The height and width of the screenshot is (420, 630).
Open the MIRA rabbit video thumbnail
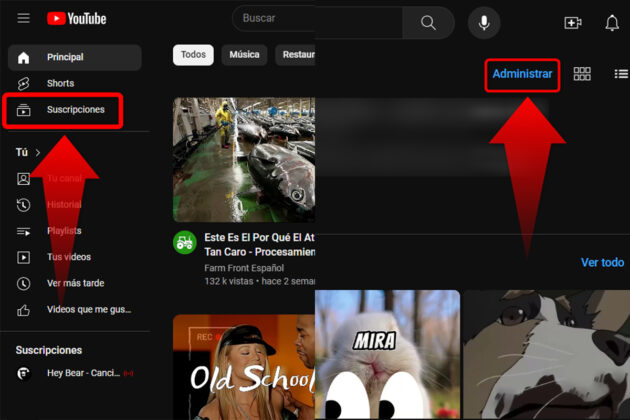387,355
